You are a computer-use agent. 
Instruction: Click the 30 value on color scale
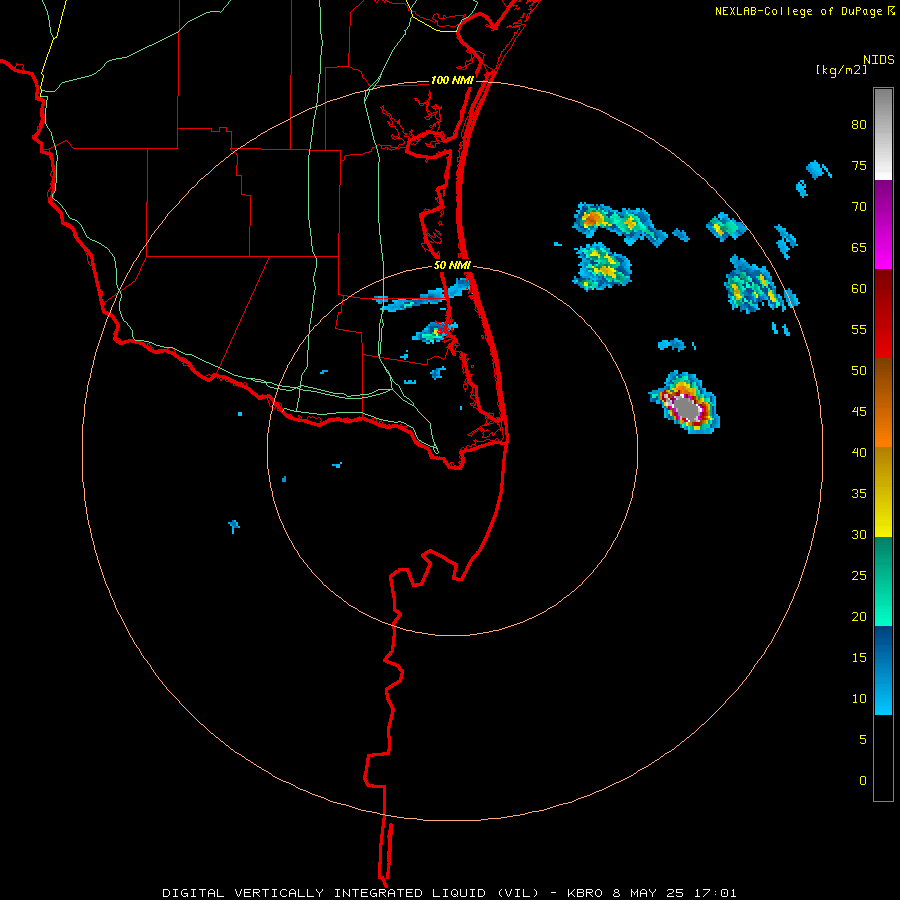tap(859, 534)
